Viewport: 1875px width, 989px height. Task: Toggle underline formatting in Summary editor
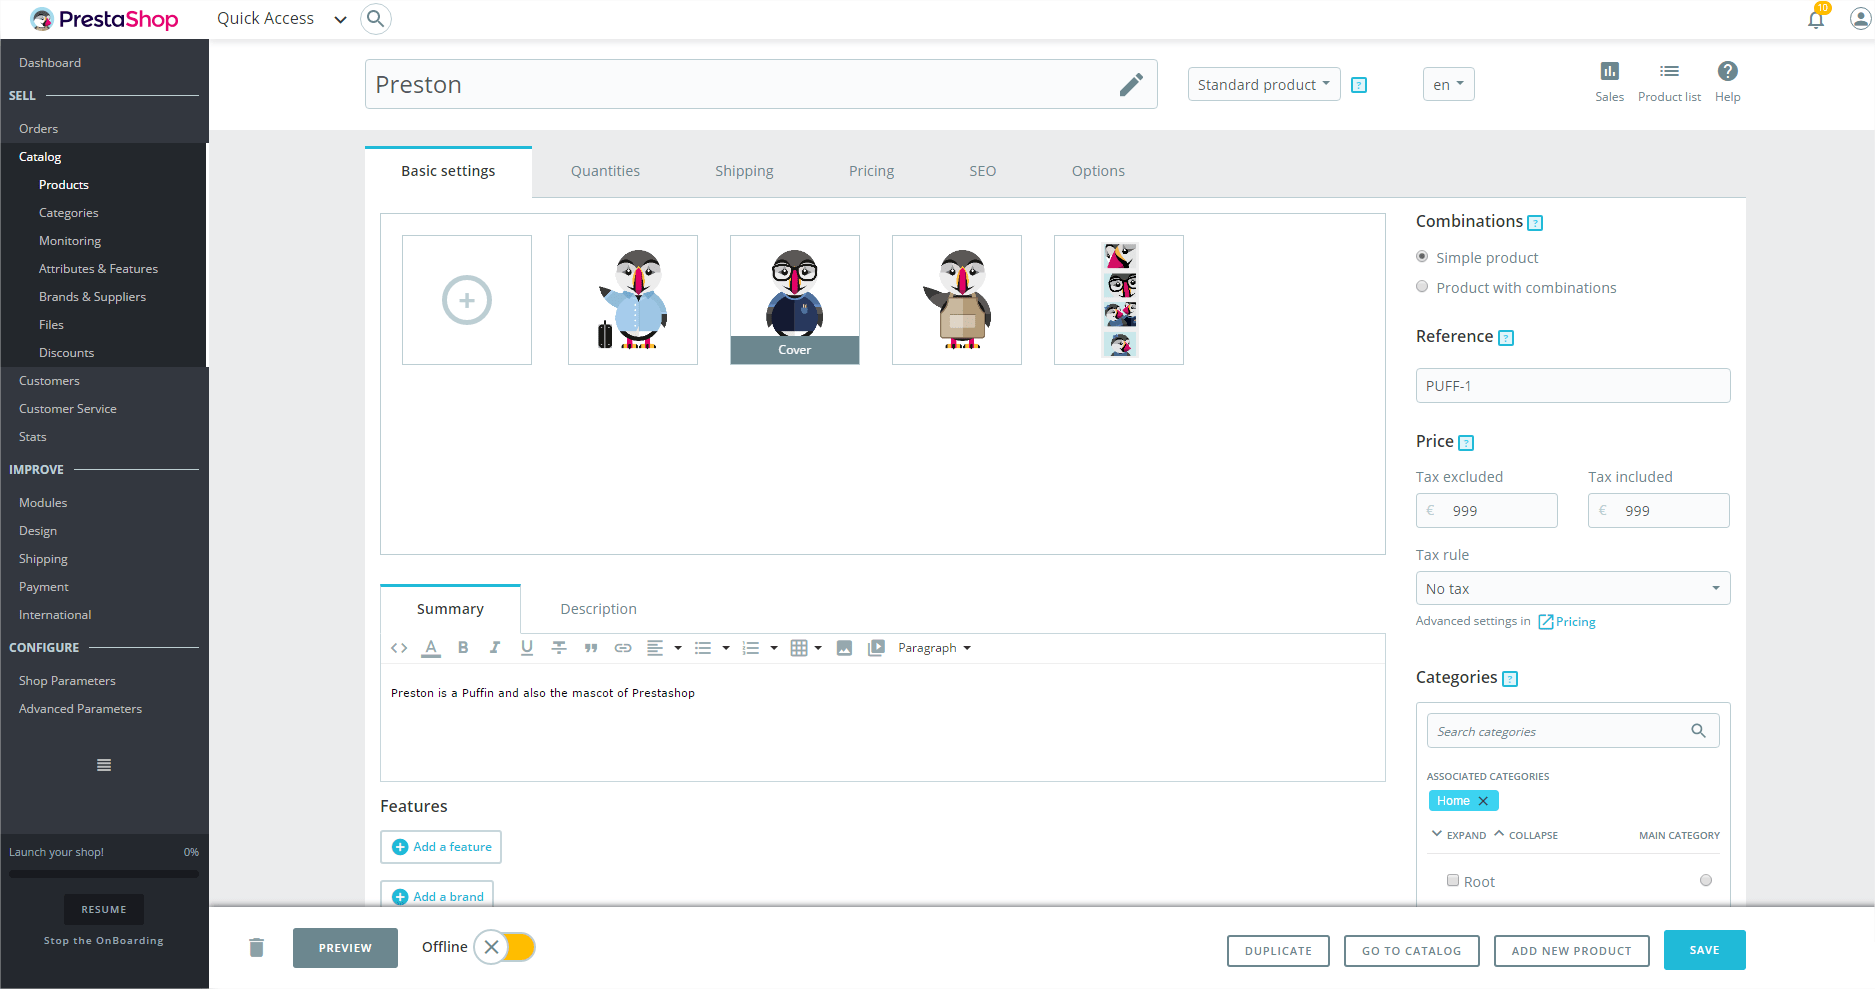(x=527, y=648)
